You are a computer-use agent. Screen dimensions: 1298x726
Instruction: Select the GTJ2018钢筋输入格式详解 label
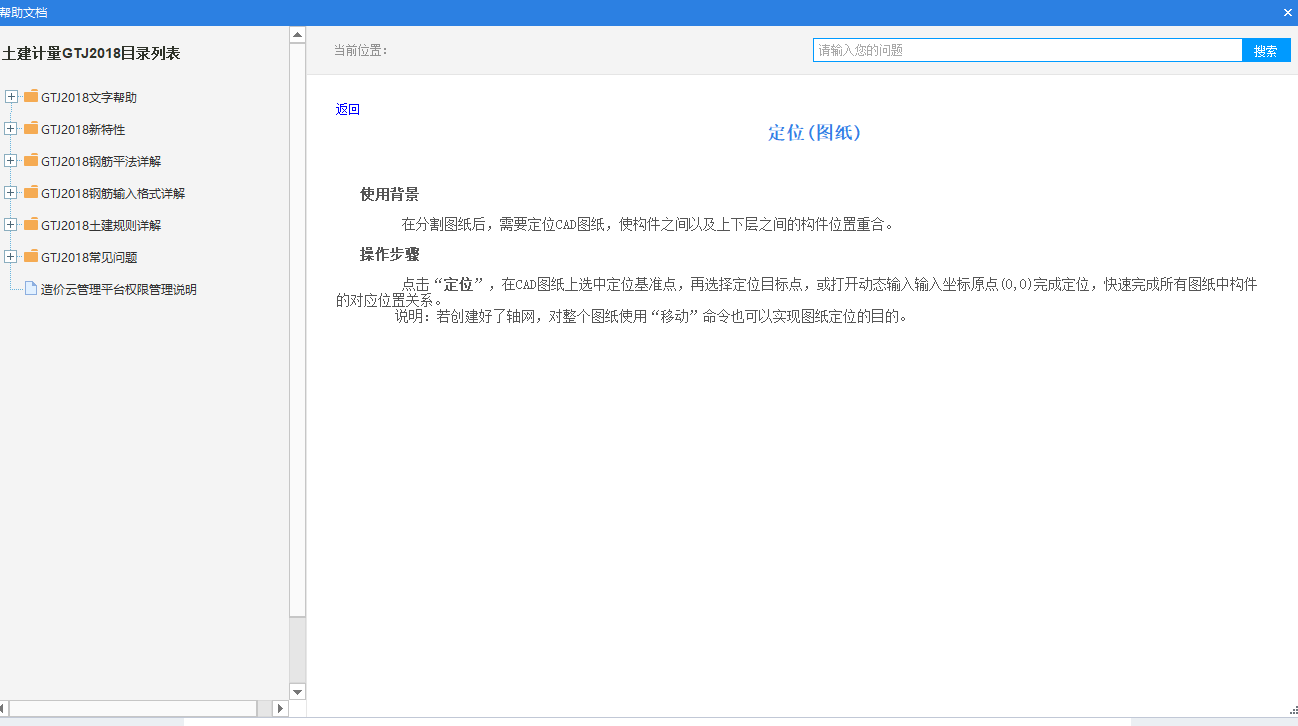(113, 194)
